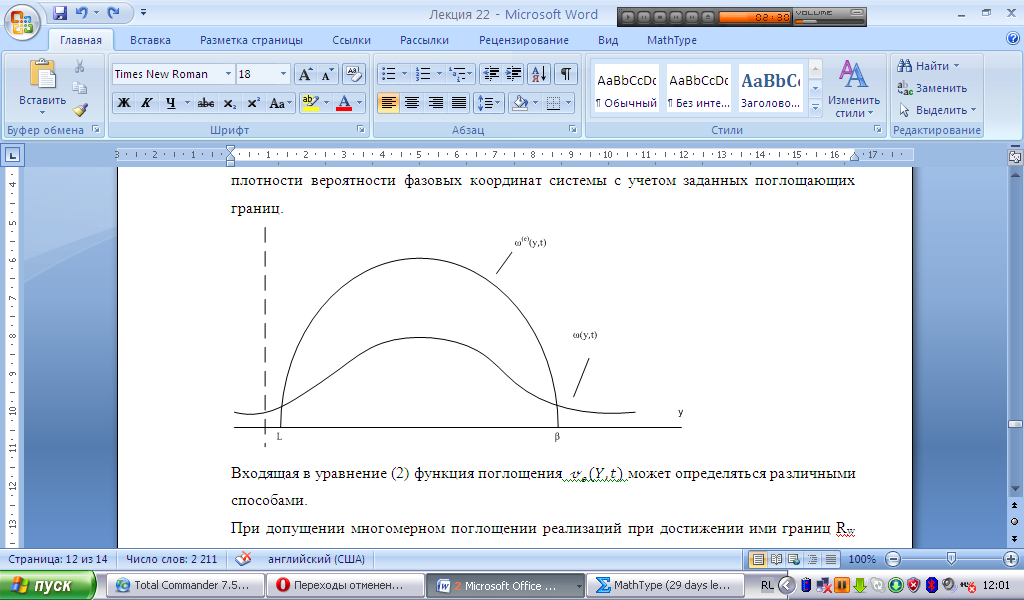This screenshot has width=1024, height=600.
Task: Open the Шрифт dialog launcher
Action: pyautogui.click(x=360, y=129)
